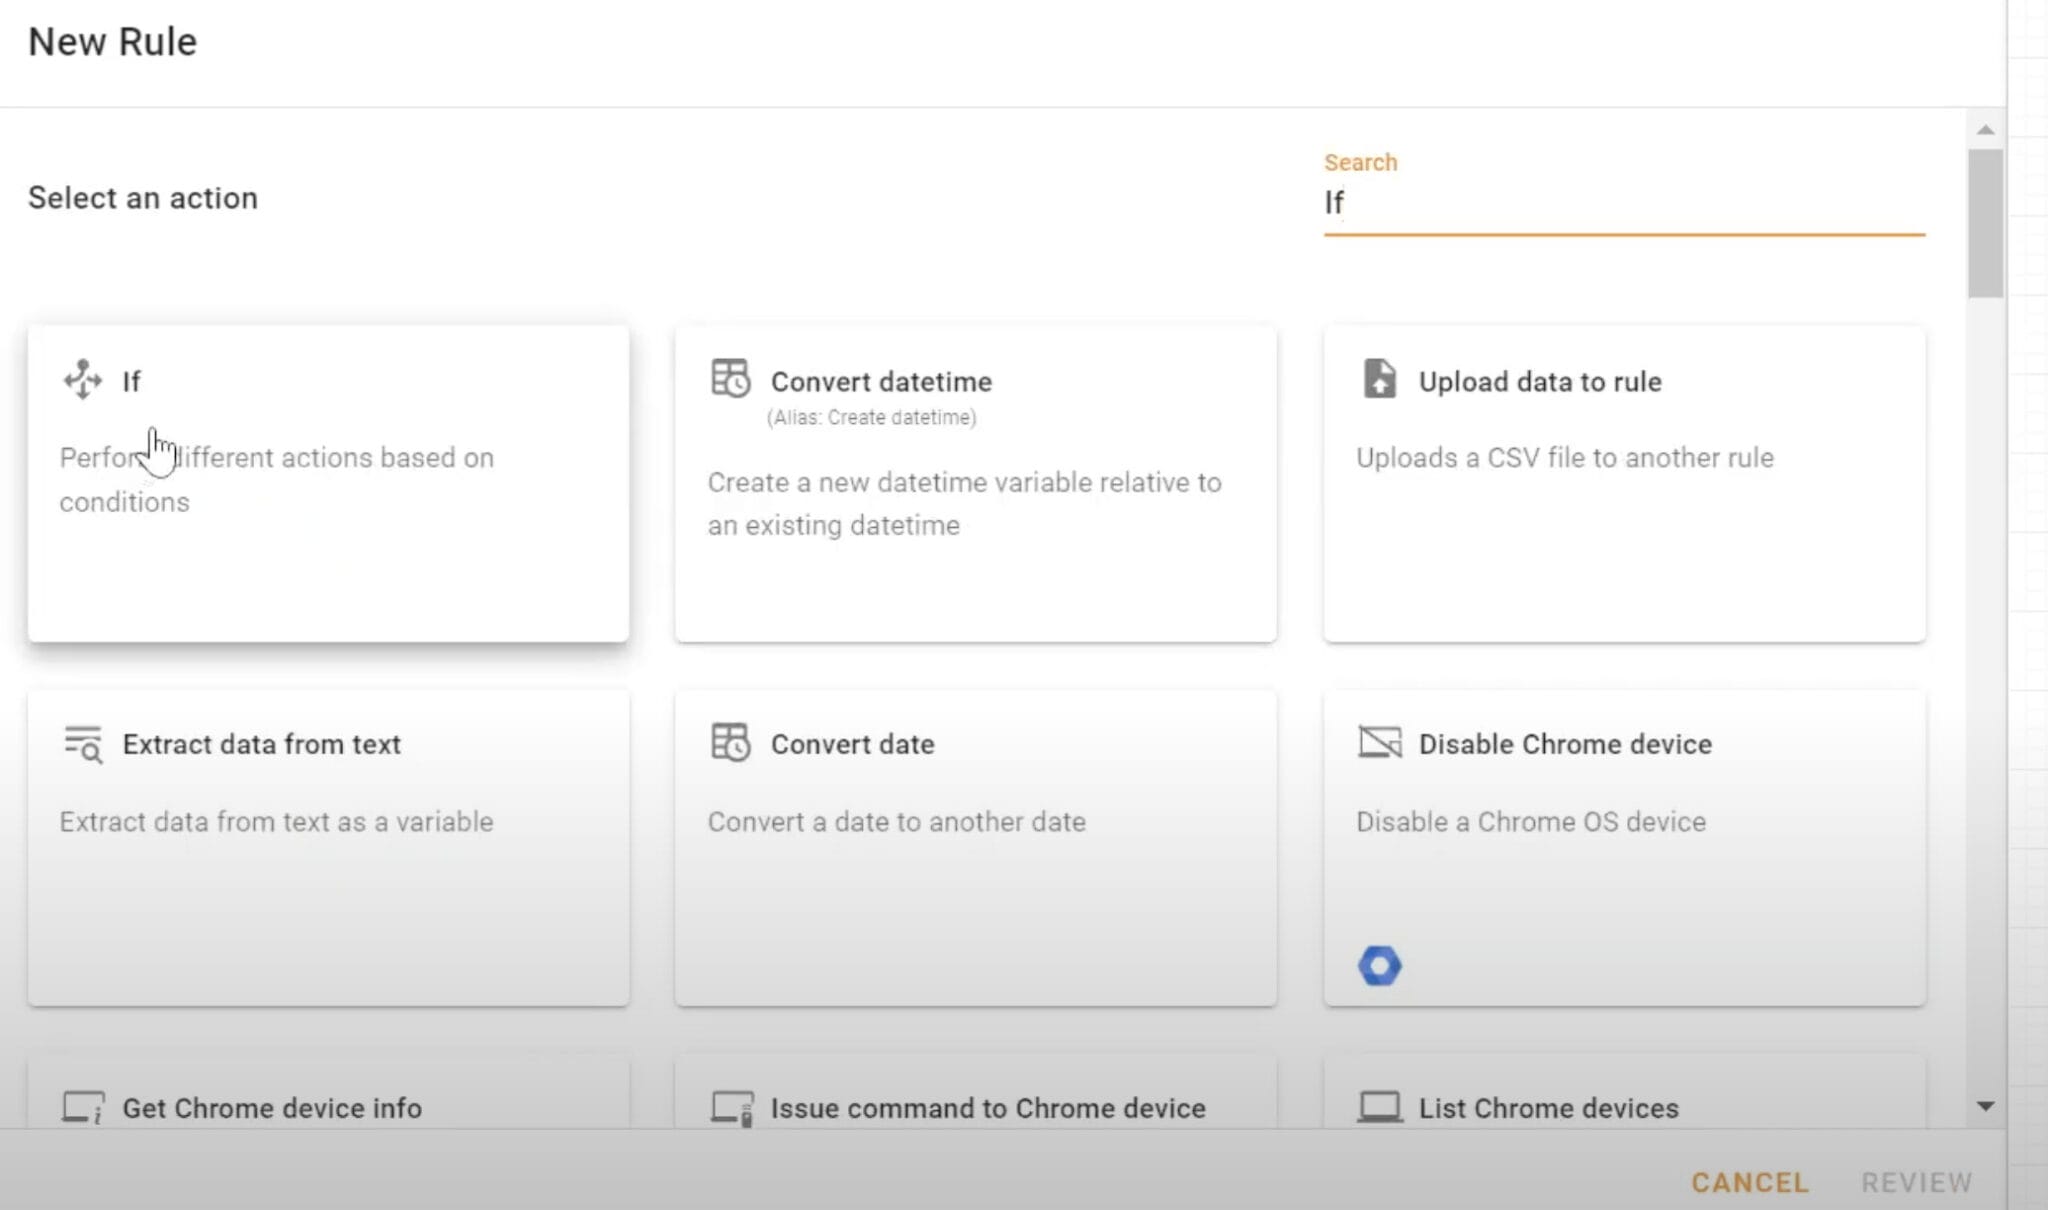Choose the Disable Chrome device action
This screenshot has width=2048, height=1210.
(x=1624, y=845)
